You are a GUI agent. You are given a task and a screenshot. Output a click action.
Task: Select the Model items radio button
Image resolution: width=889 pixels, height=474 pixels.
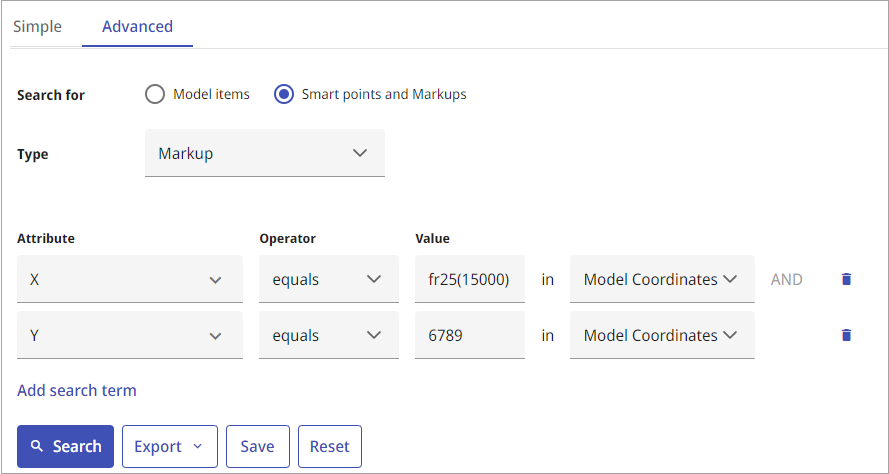pos(155,94)
